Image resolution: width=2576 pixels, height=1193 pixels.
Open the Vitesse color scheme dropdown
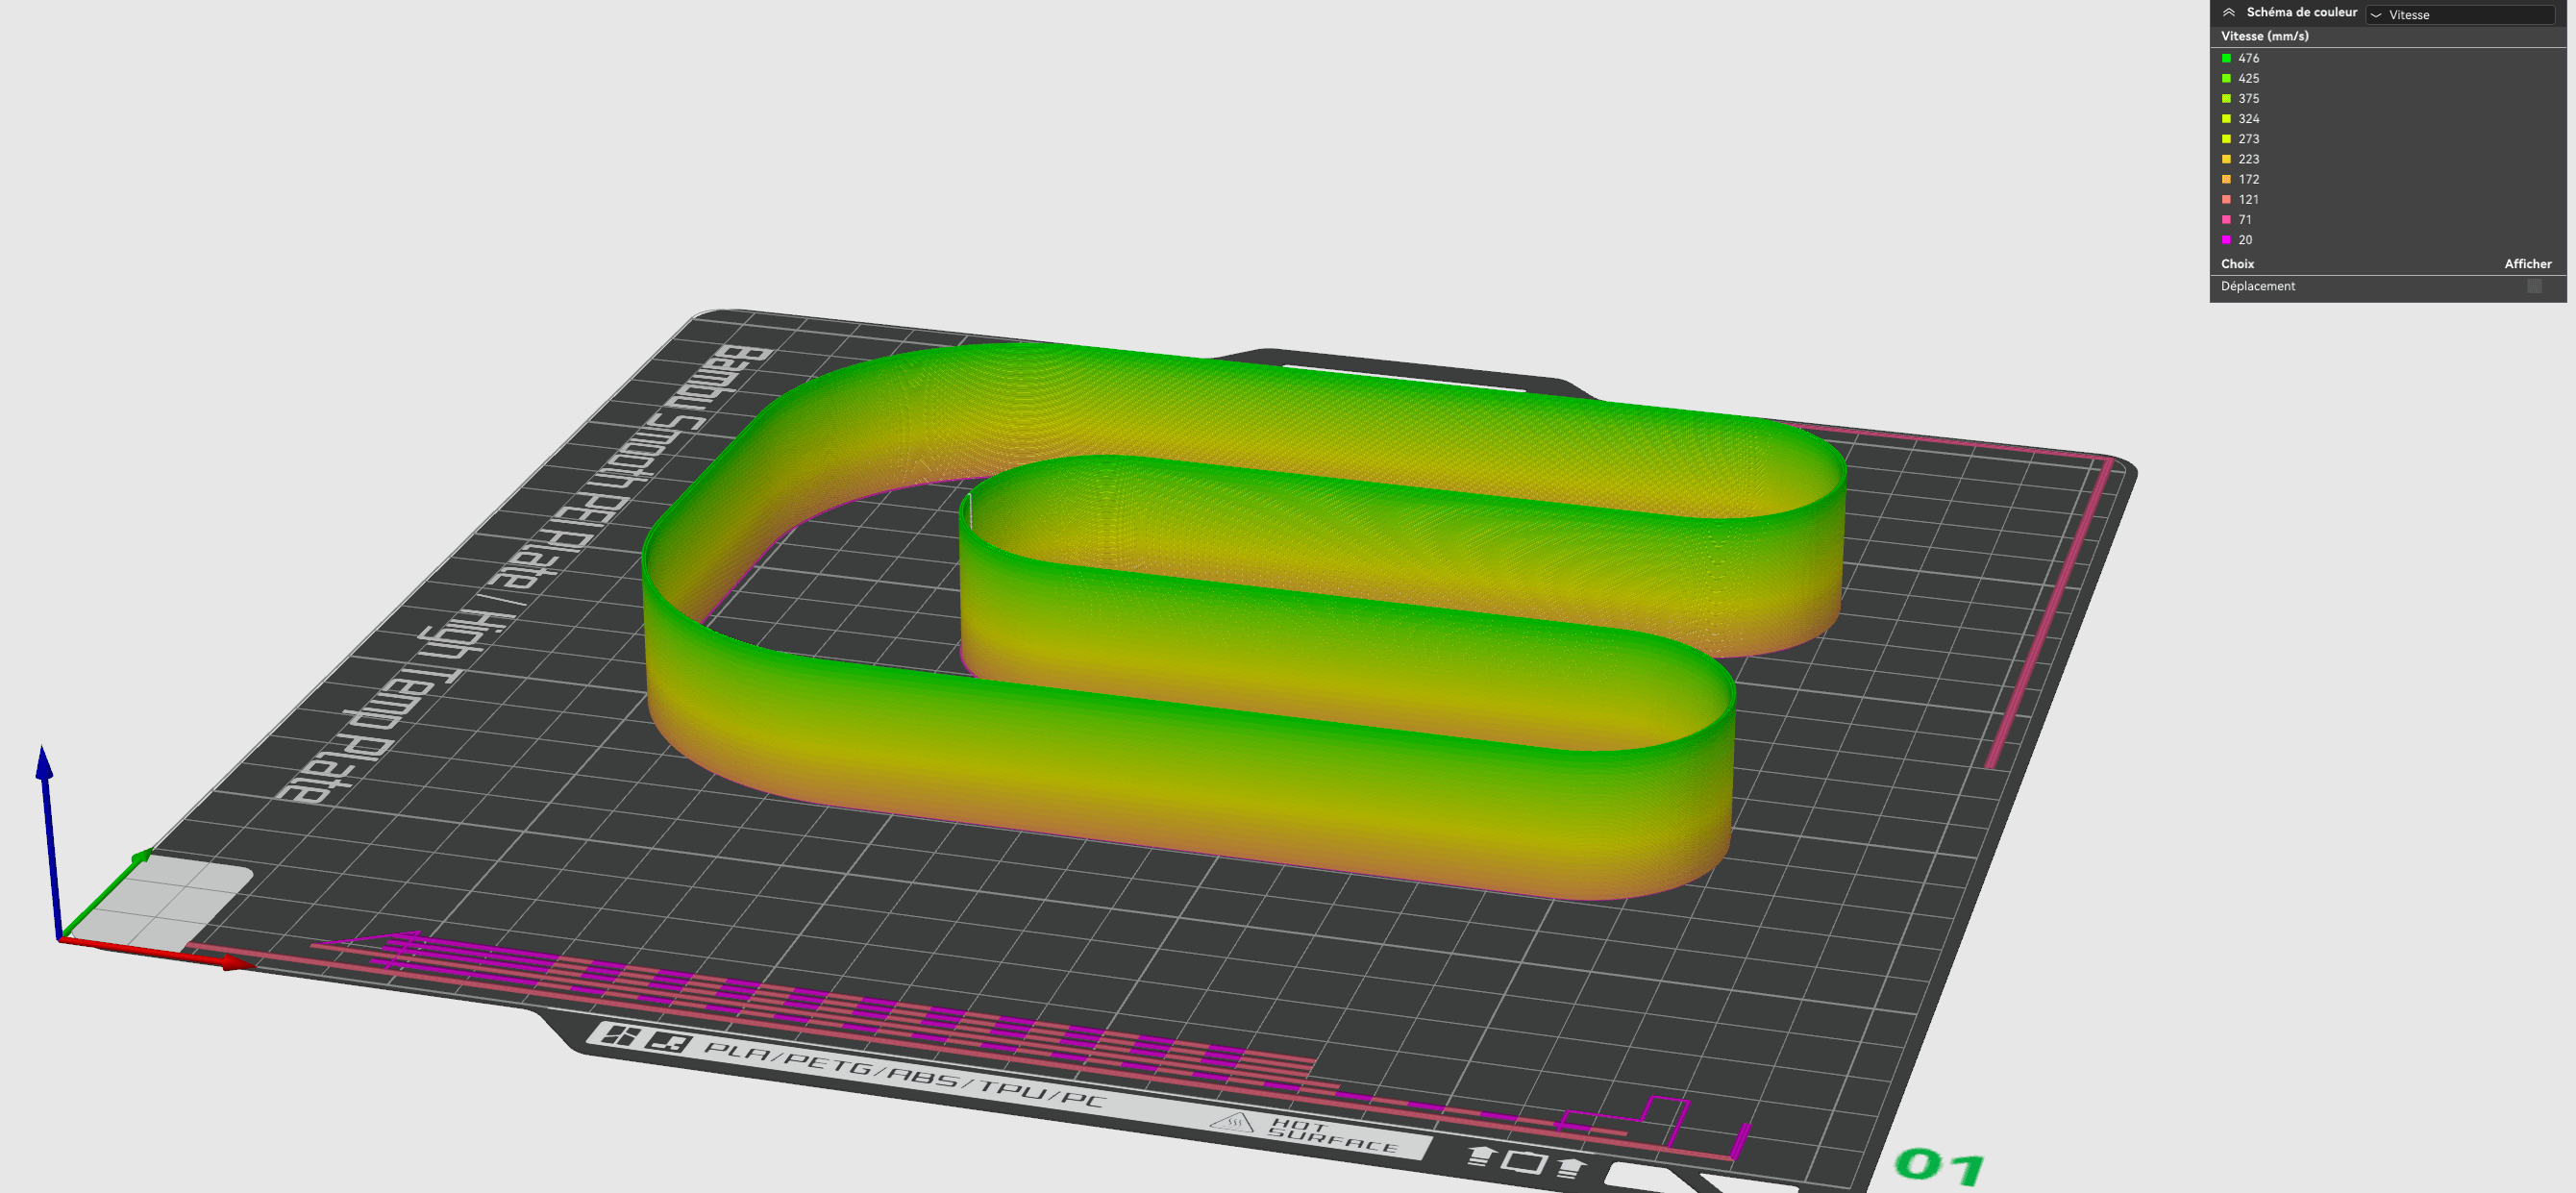point(2461,14)
